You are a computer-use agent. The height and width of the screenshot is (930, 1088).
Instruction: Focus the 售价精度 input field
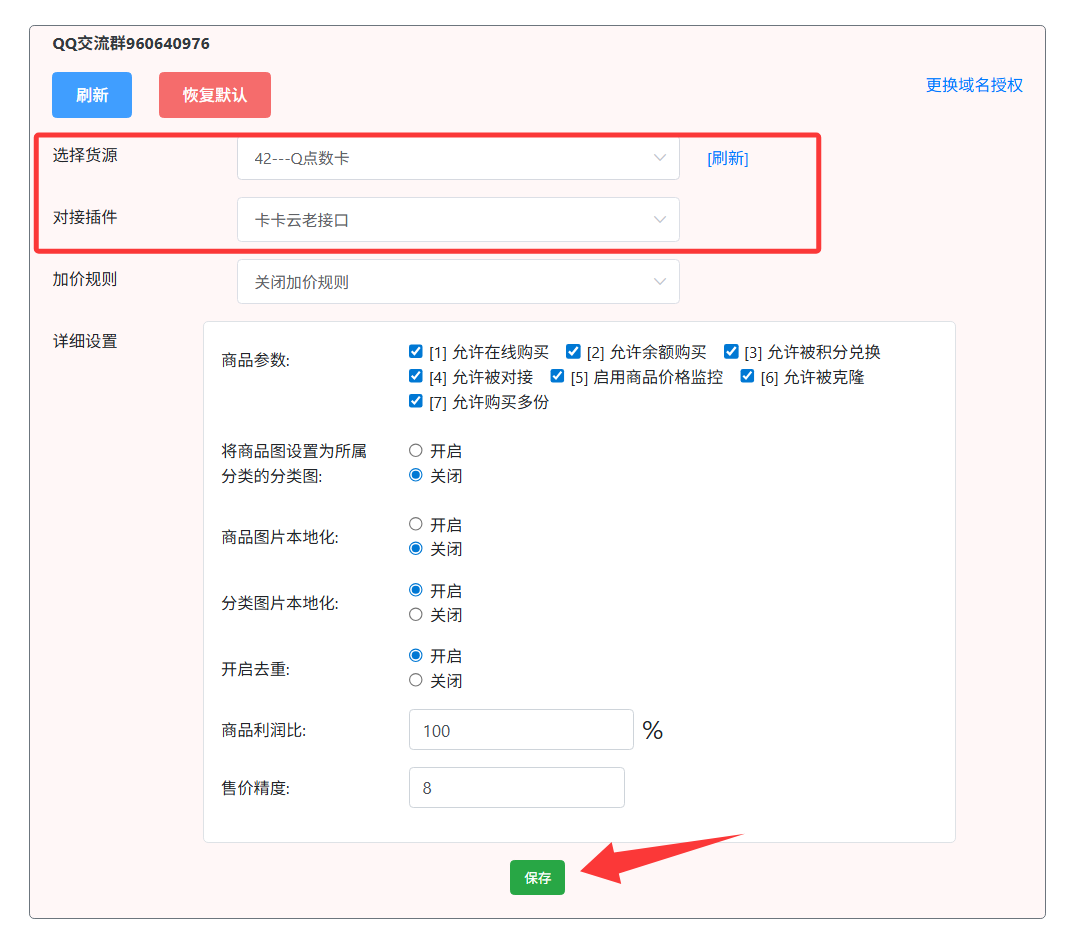coord(516,788)
